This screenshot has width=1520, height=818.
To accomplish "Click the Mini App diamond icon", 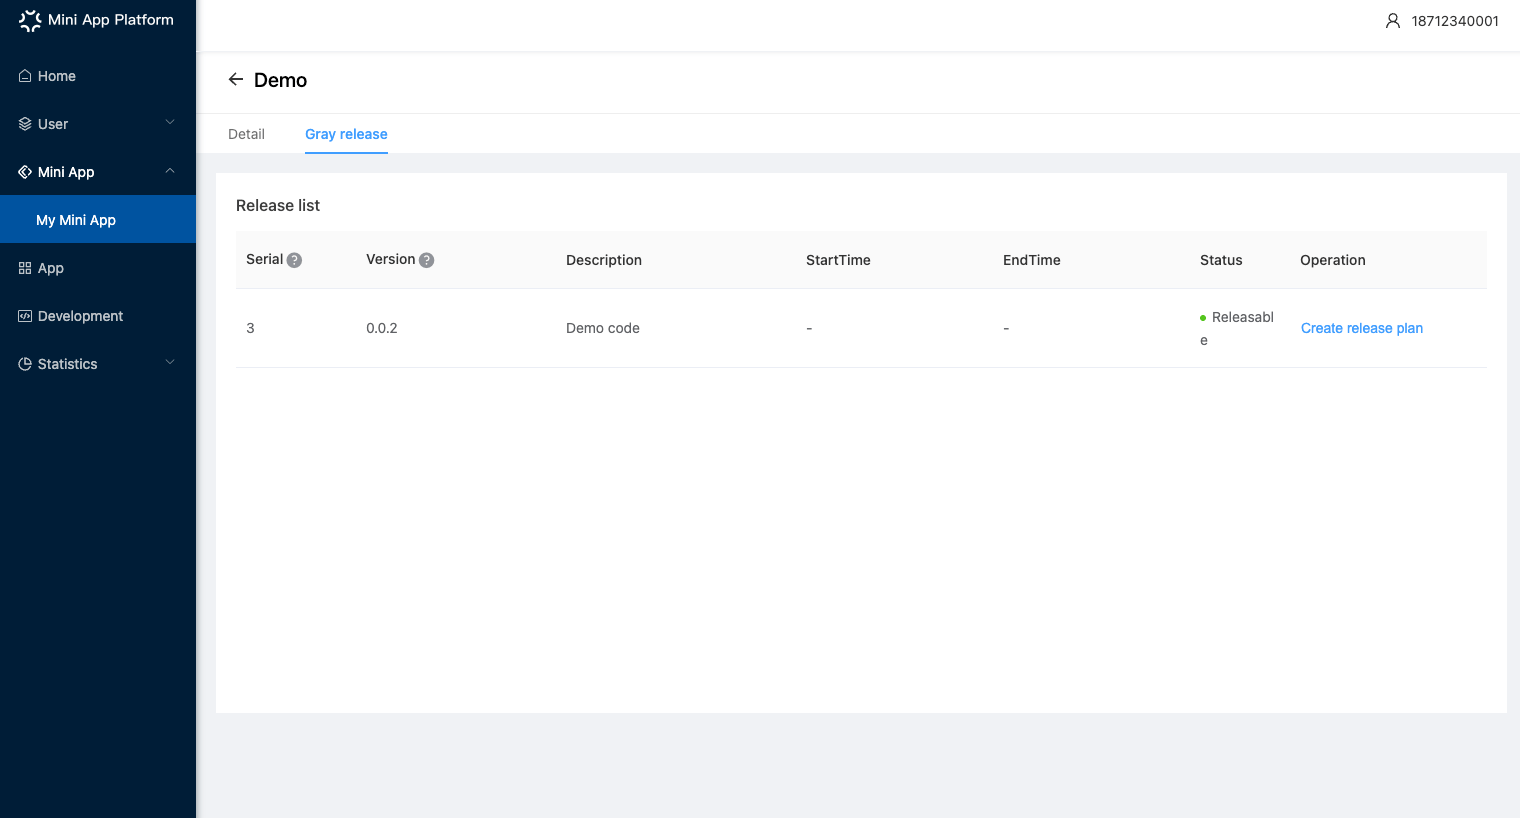I will [x=25, y=172].
